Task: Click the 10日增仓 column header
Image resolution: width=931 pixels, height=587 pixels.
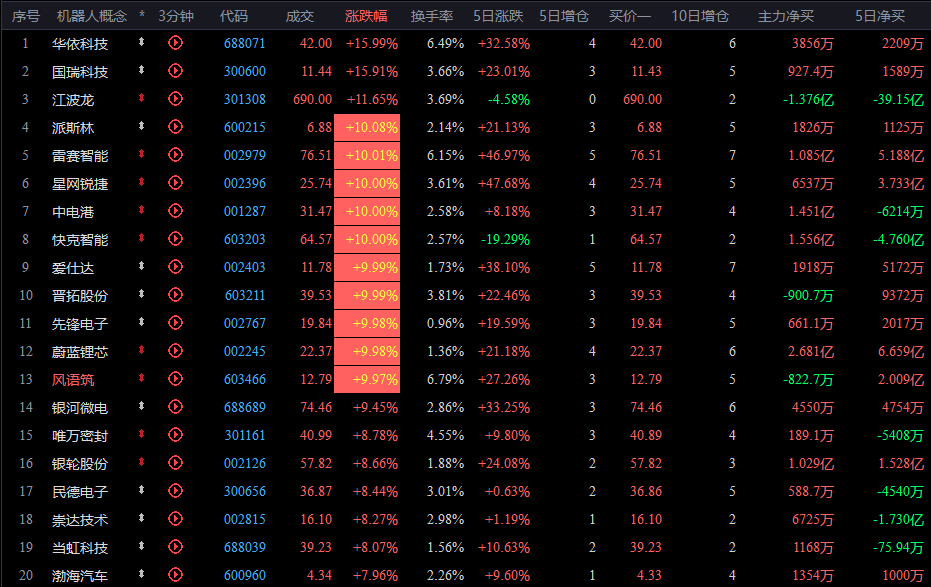Action: 700,16
